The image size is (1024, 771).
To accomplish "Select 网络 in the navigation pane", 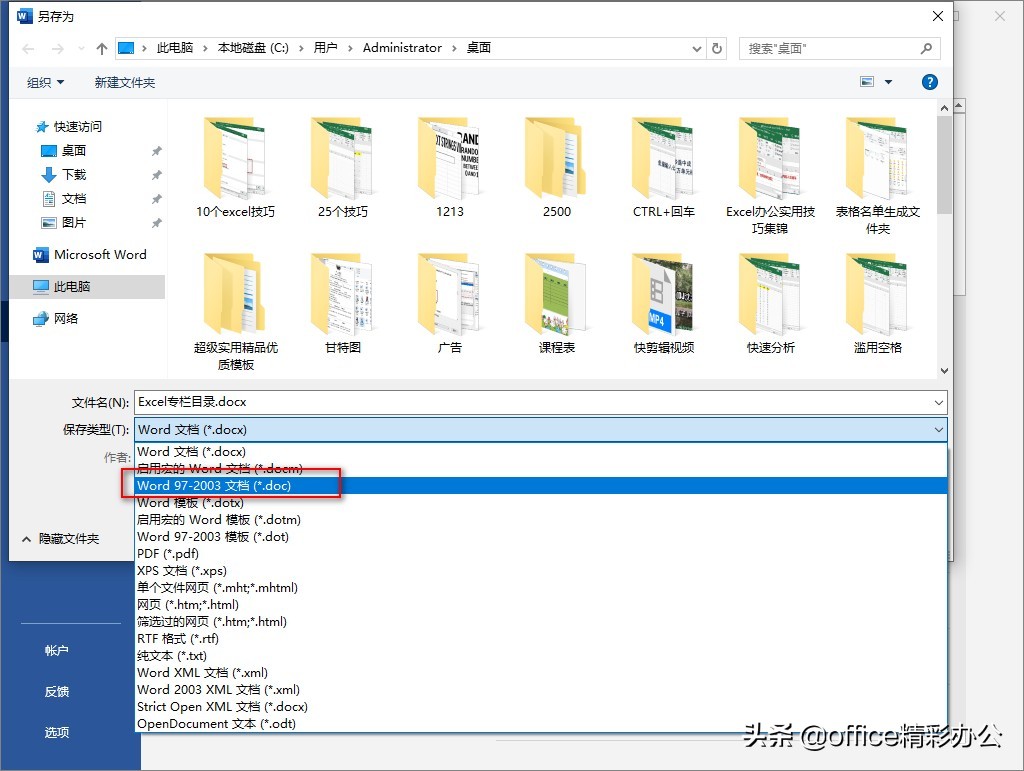I will (x=65, y=319).
